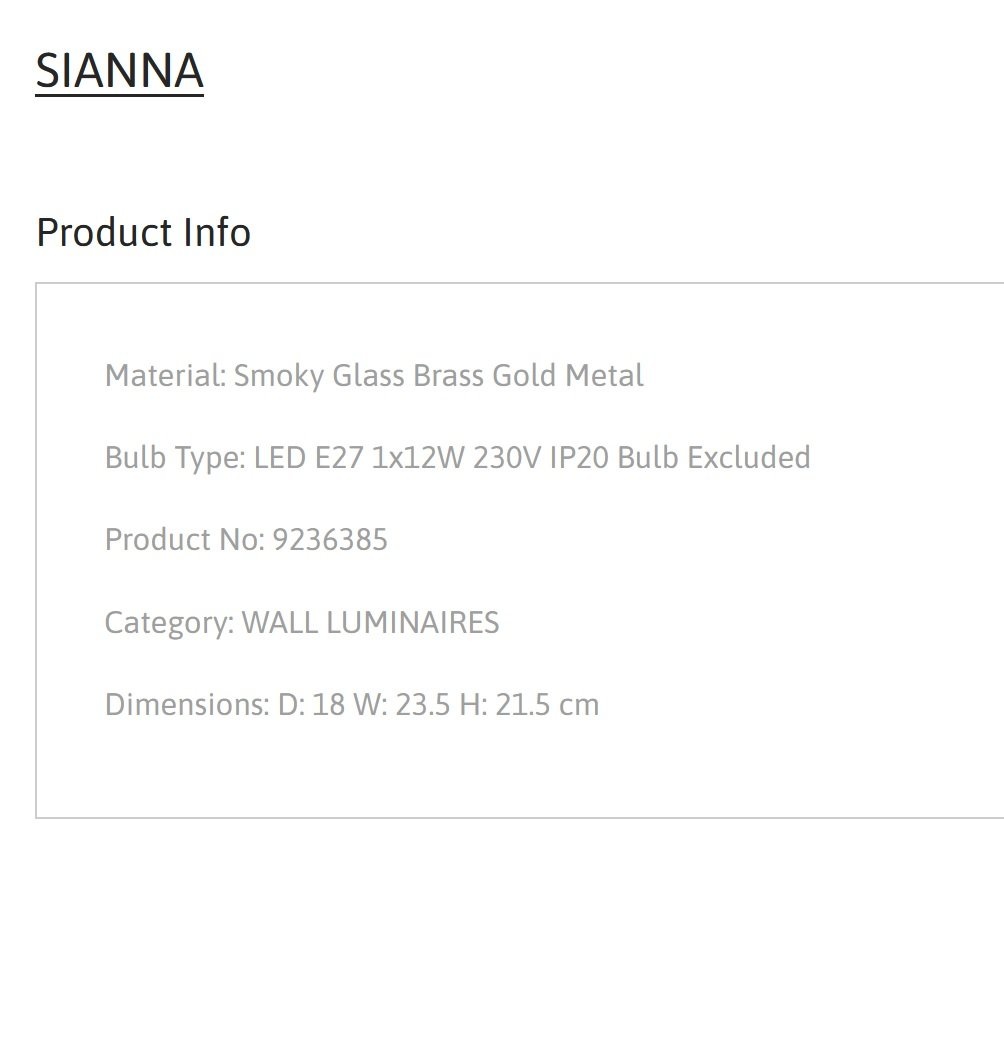
Task: Click the 1x12W wattage text
Action: pyautogui.click(x=418, y=458)
